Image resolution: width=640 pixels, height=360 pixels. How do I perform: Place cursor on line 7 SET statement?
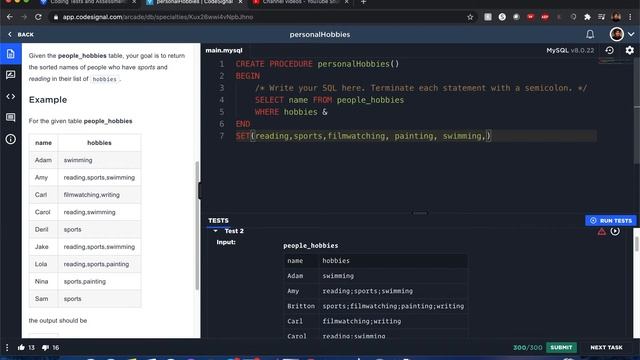coord(363,136)
